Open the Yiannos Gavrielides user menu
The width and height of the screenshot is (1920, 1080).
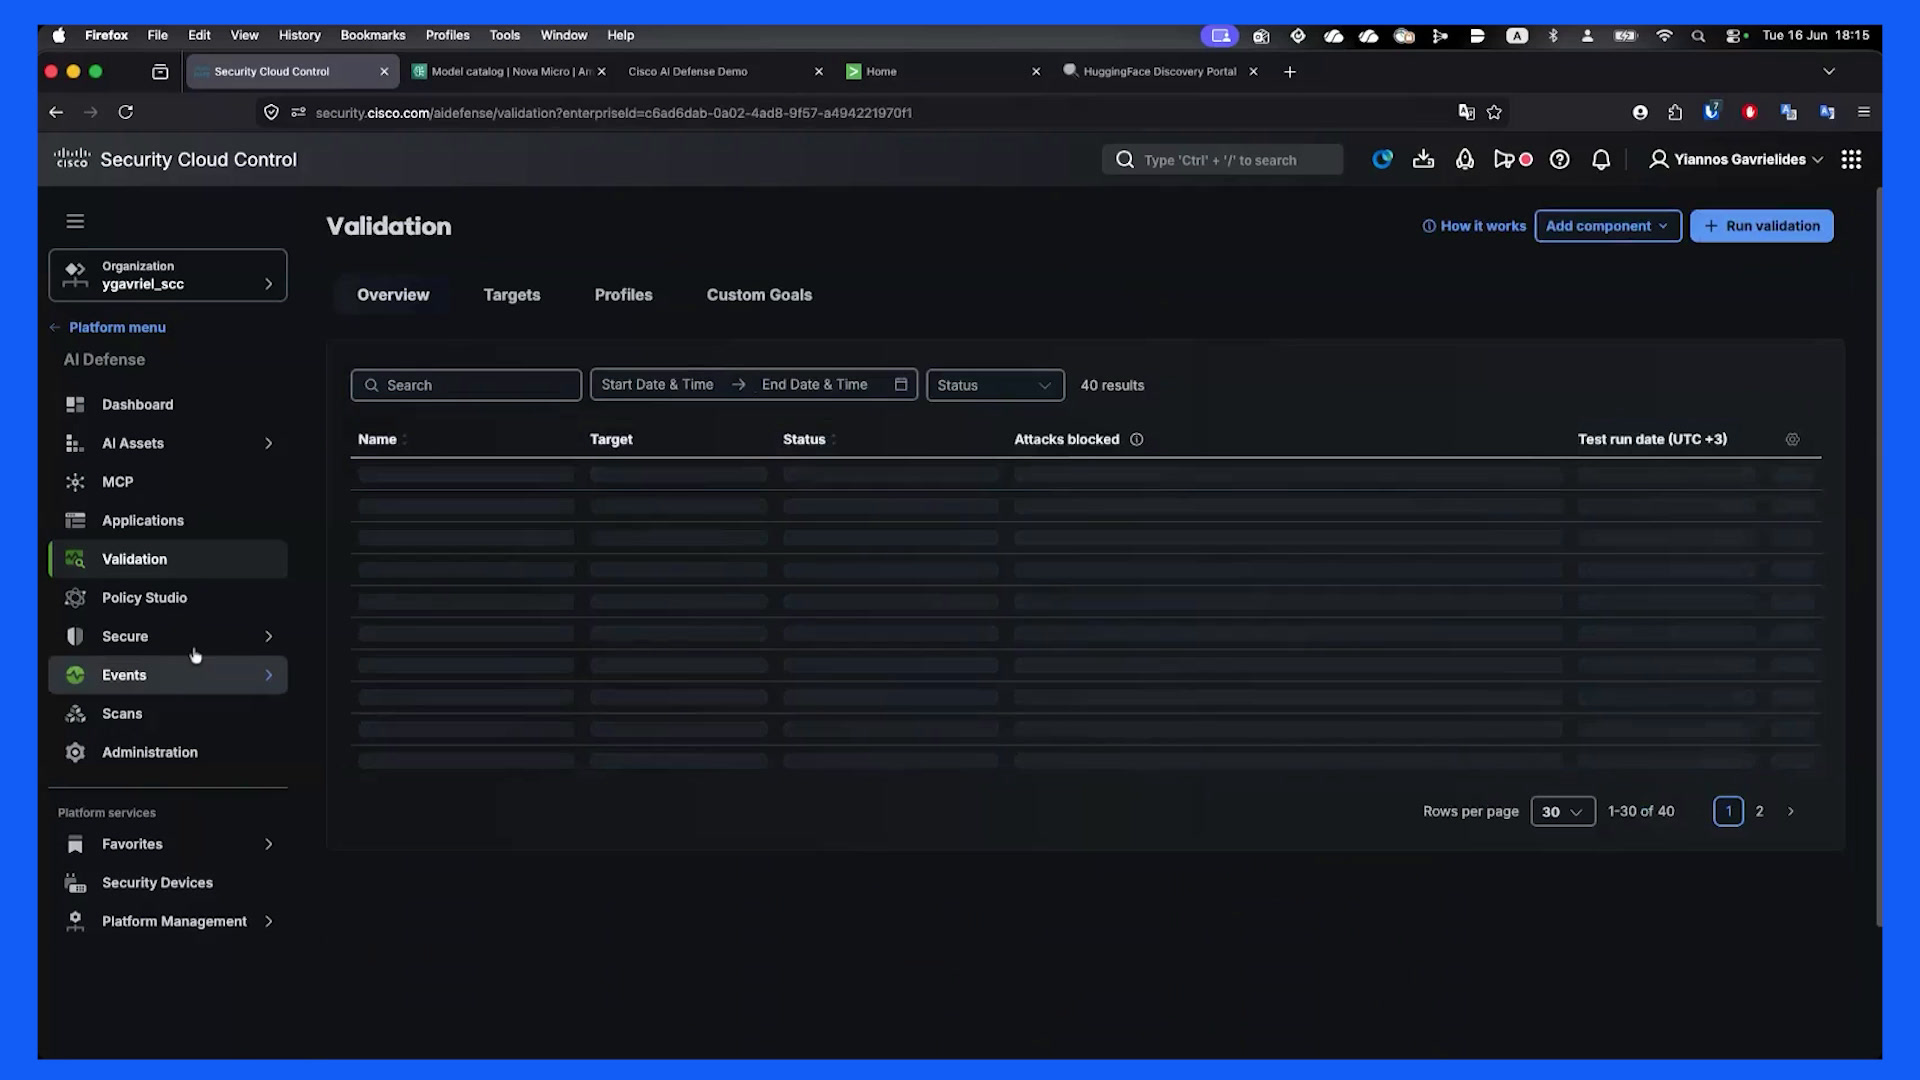tap(1736, 160)
